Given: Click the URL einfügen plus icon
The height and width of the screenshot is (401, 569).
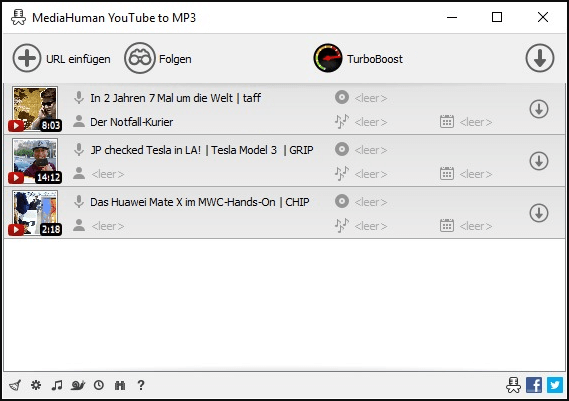Looking at the screenshot, I should point(26,58).
